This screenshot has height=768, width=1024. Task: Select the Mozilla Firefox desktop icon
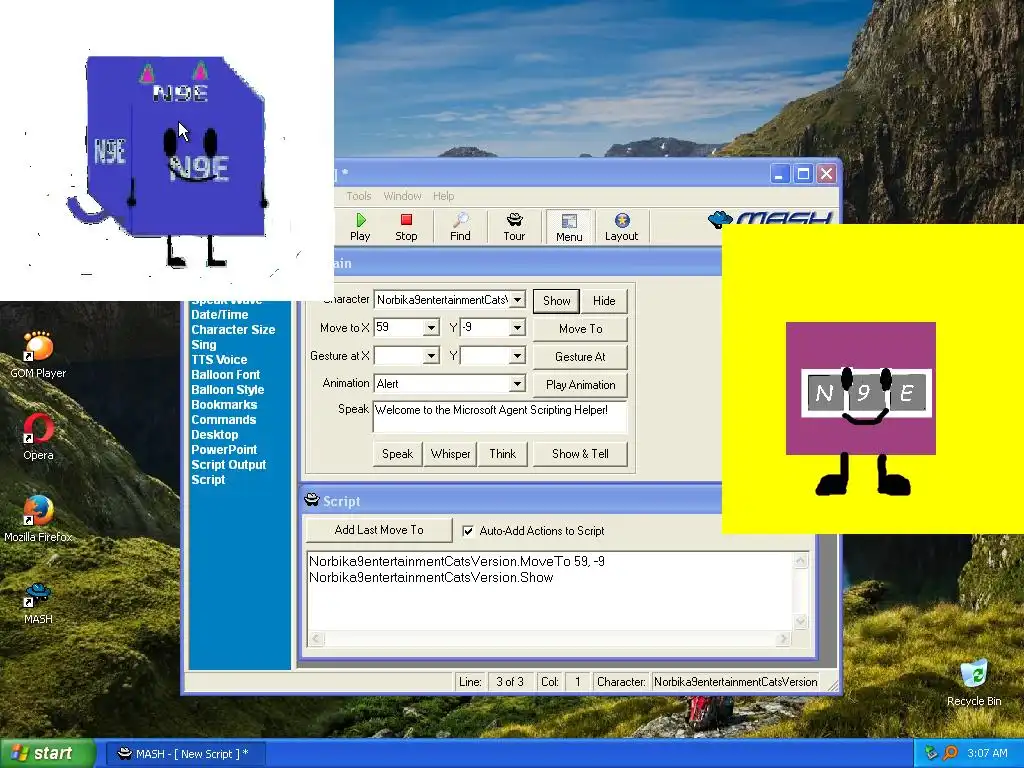coord(38,519)
